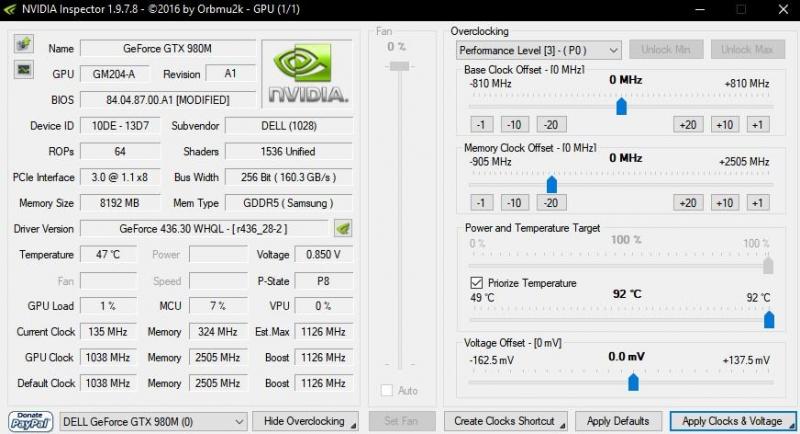Click the Est.Max value 1126 MHz
800x434 pixels.
point(323,331)
